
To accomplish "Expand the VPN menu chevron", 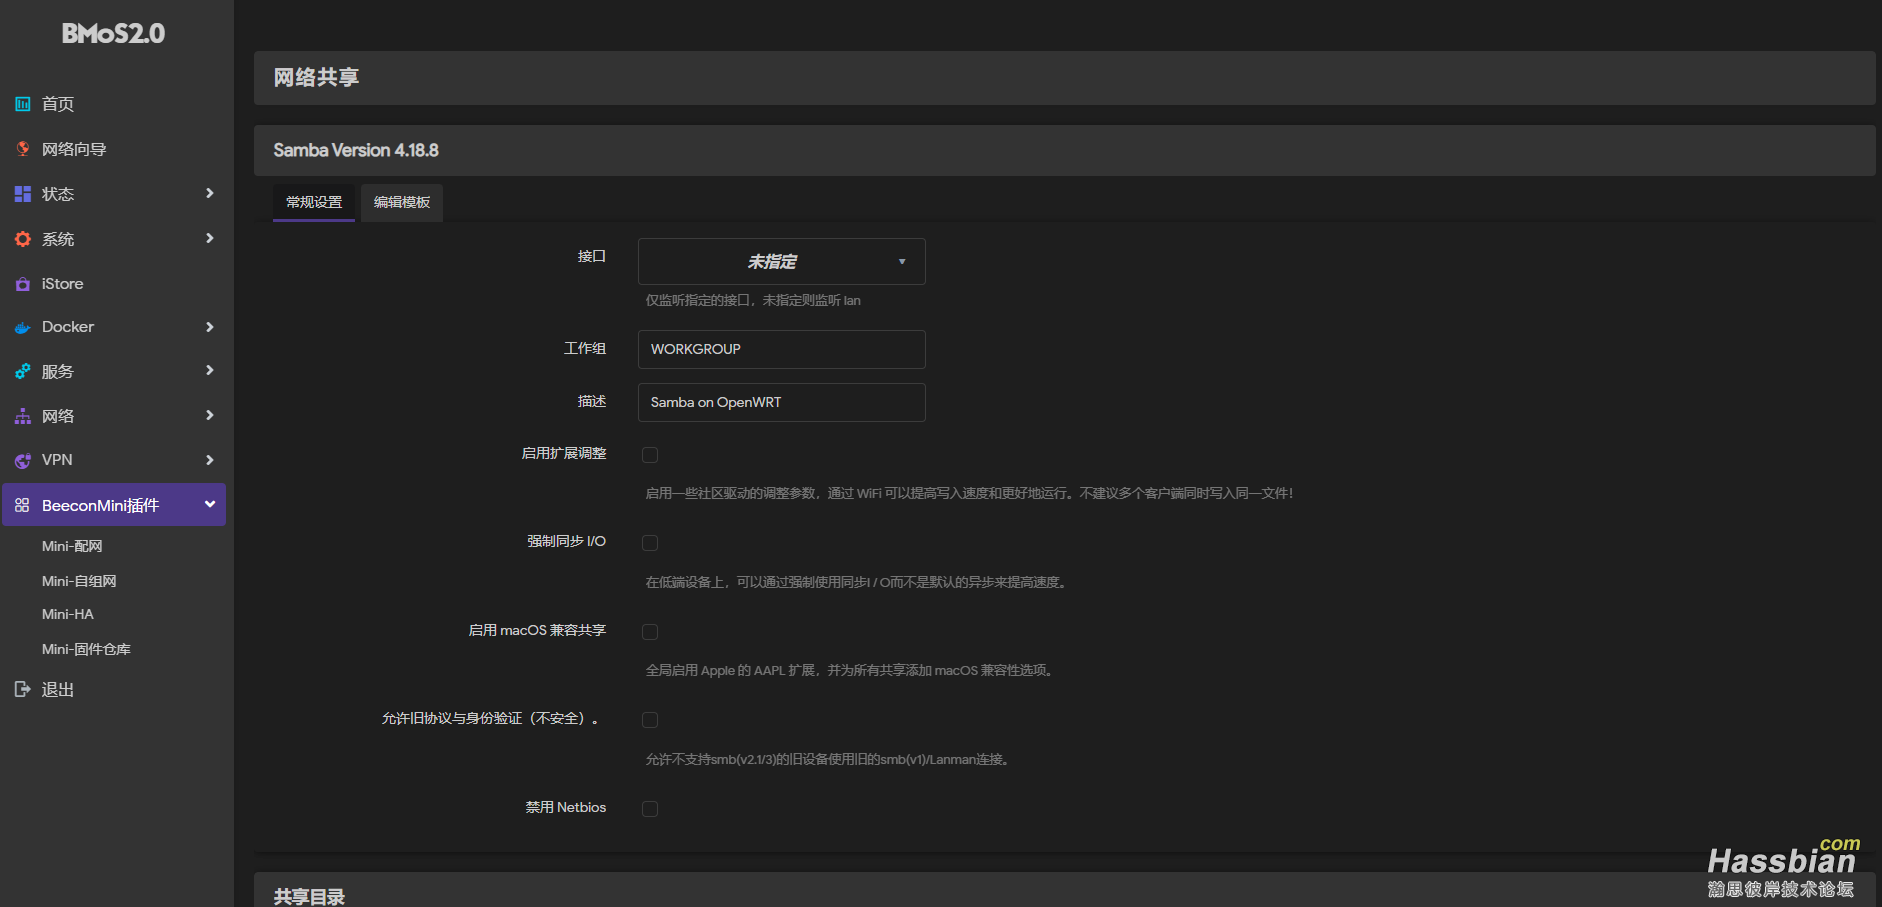I will tap(210, 460).
